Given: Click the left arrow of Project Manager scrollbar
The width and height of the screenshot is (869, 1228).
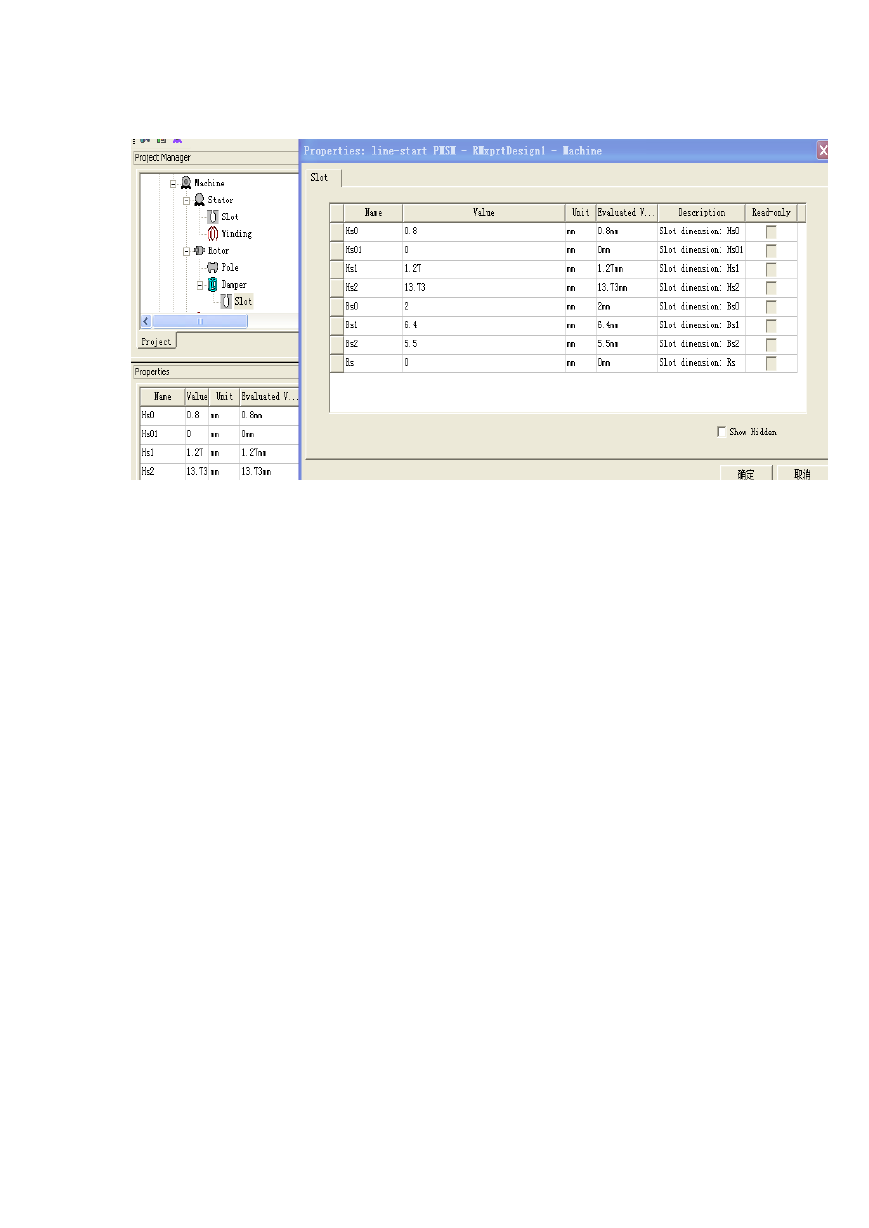Looking at the screenshot, I should (145, 321).
